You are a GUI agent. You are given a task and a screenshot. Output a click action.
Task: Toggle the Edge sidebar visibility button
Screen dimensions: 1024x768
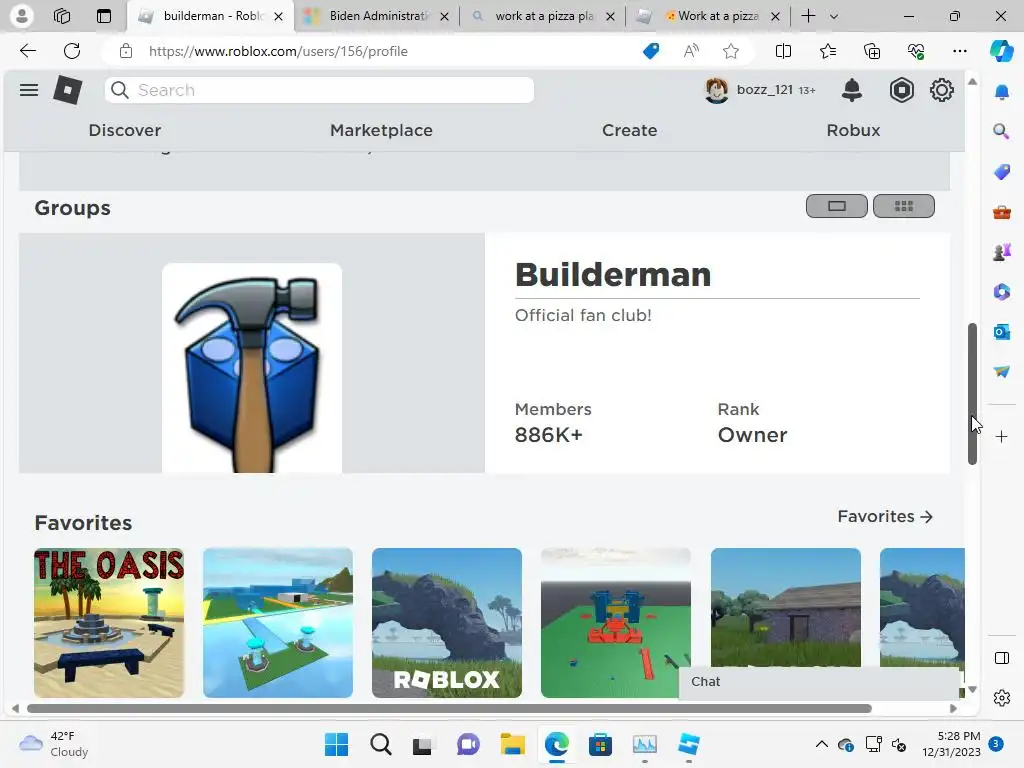(1001, 658)
